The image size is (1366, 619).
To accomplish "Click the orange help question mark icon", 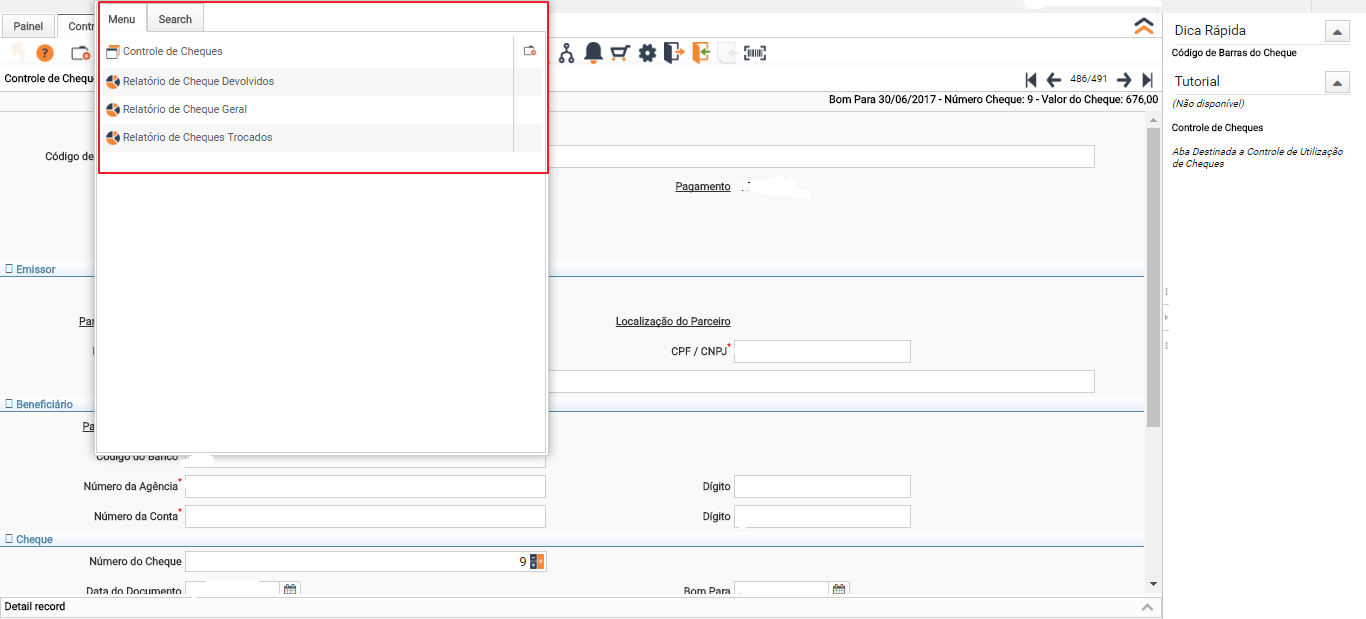I will pos(45,53).
